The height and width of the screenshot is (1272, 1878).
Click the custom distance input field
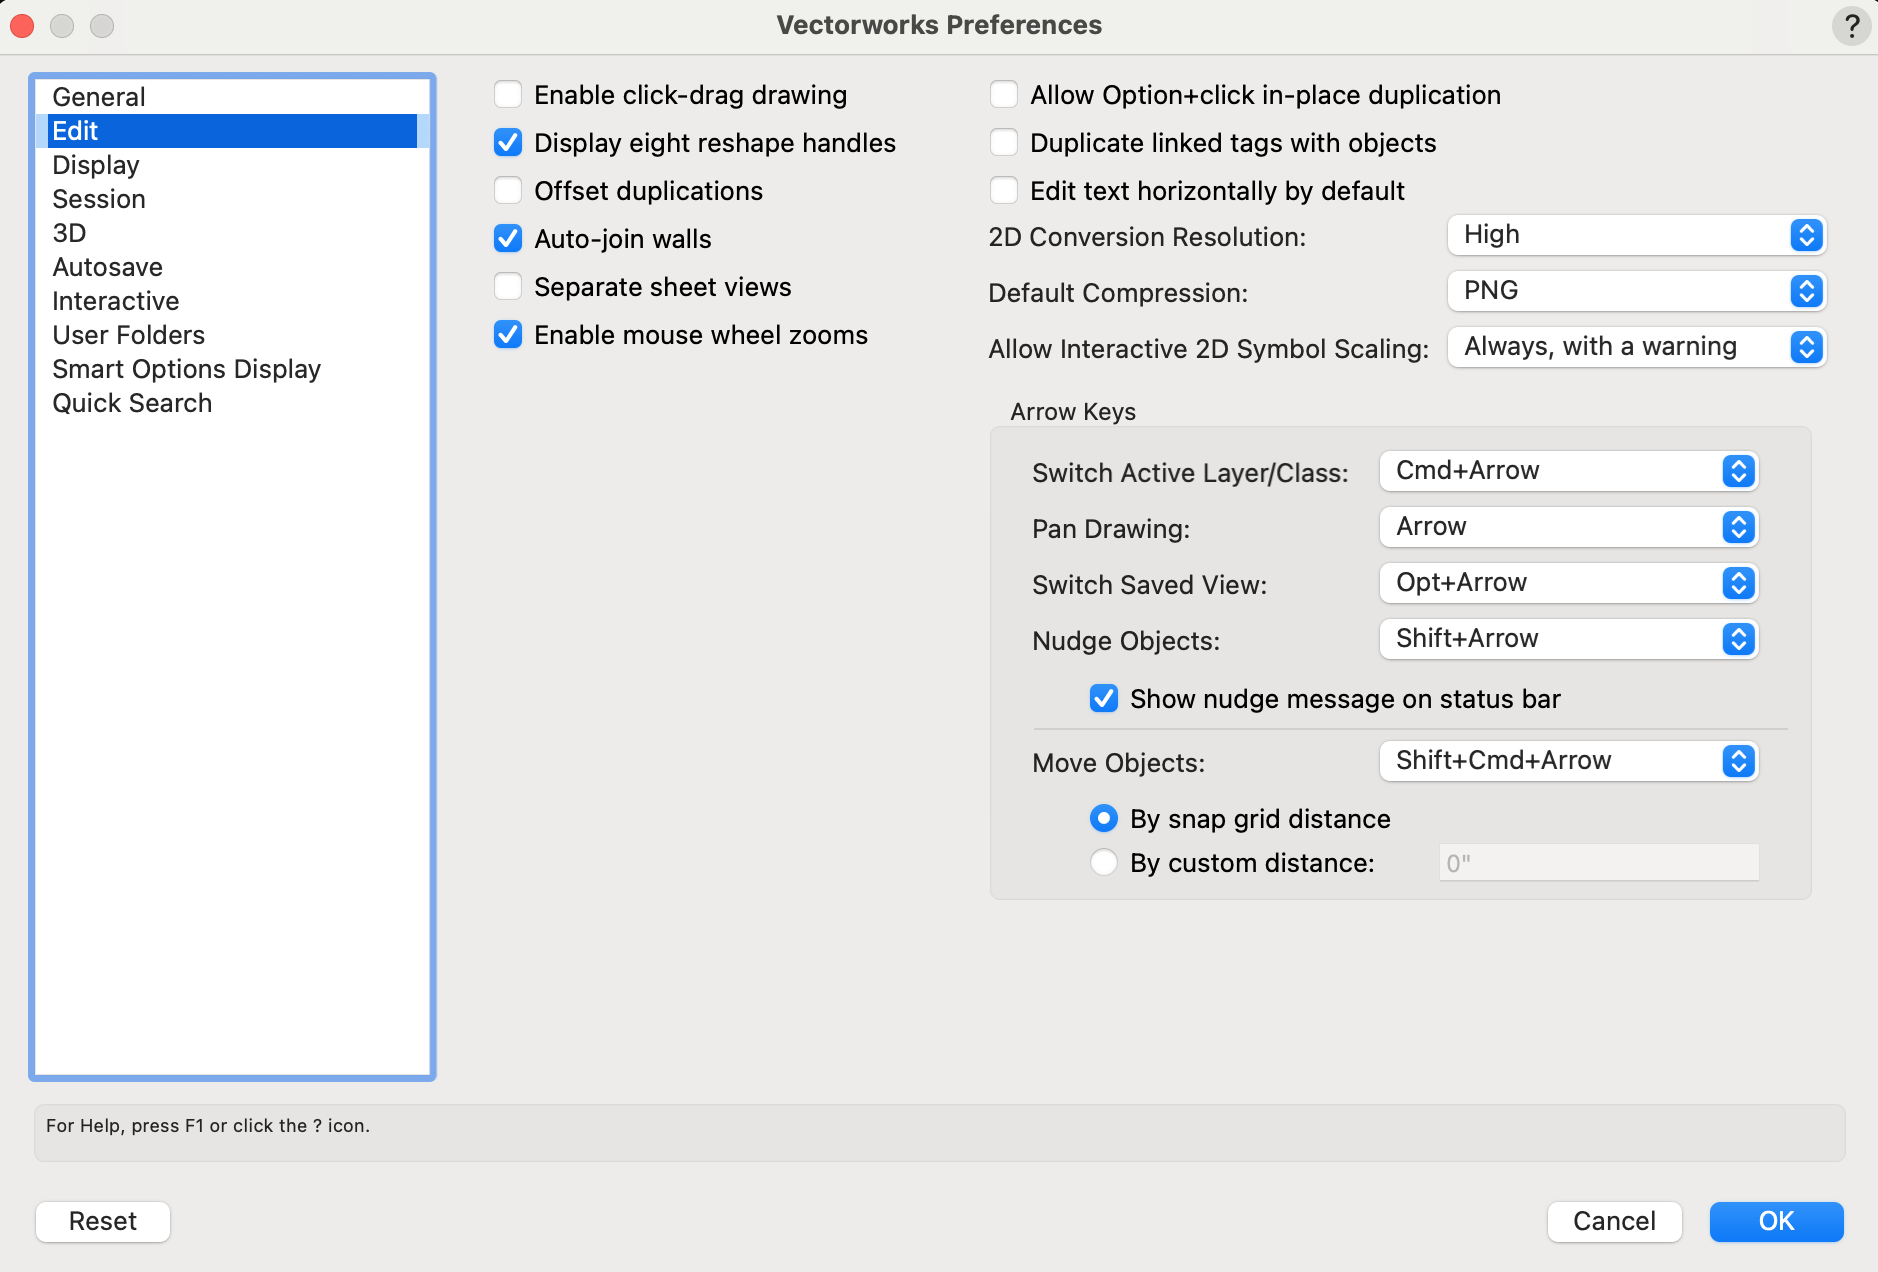pyautogui.click(x=1597, y=861)
